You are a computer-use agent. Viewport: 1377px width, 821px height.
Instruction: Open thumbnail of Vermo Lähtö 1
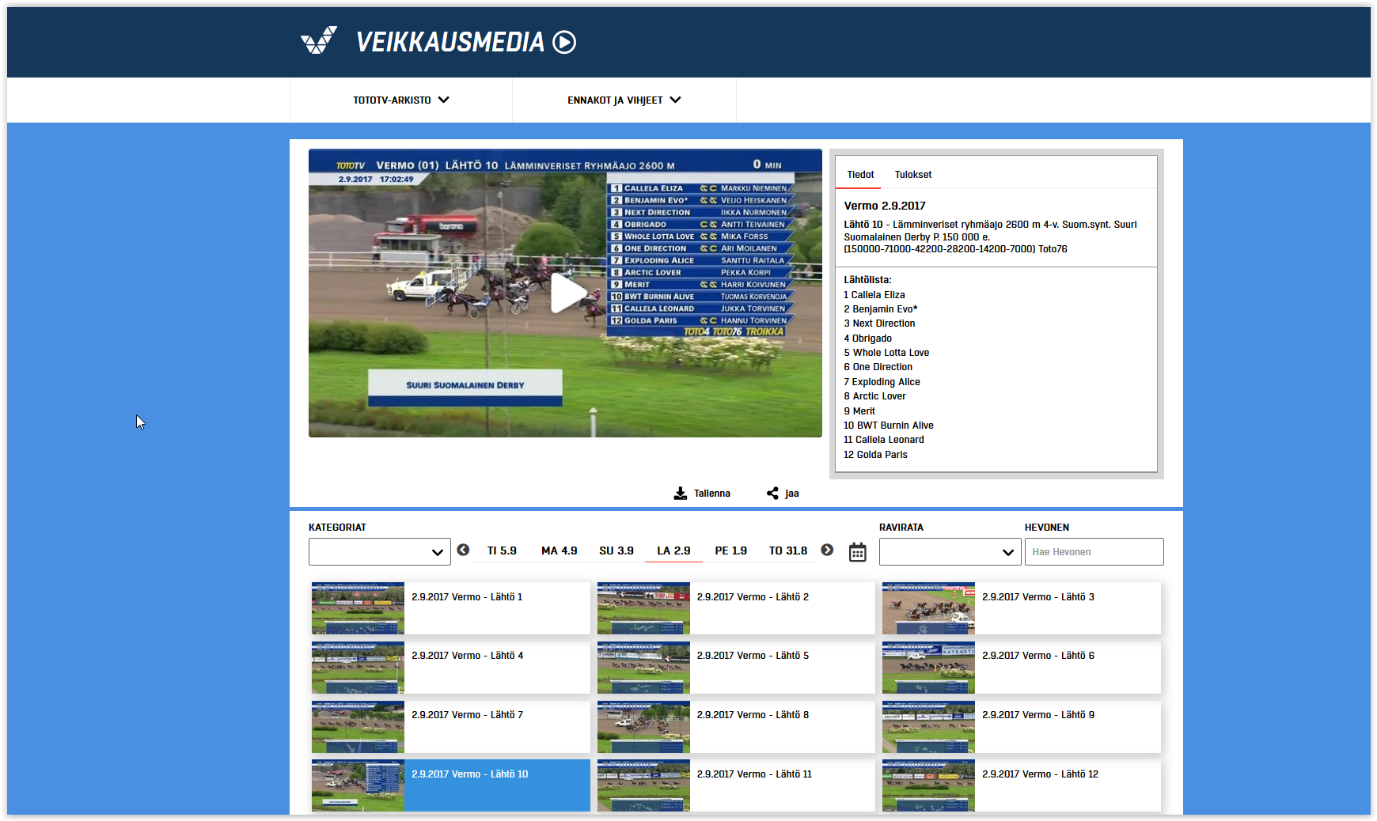click(x=358, y=608)
